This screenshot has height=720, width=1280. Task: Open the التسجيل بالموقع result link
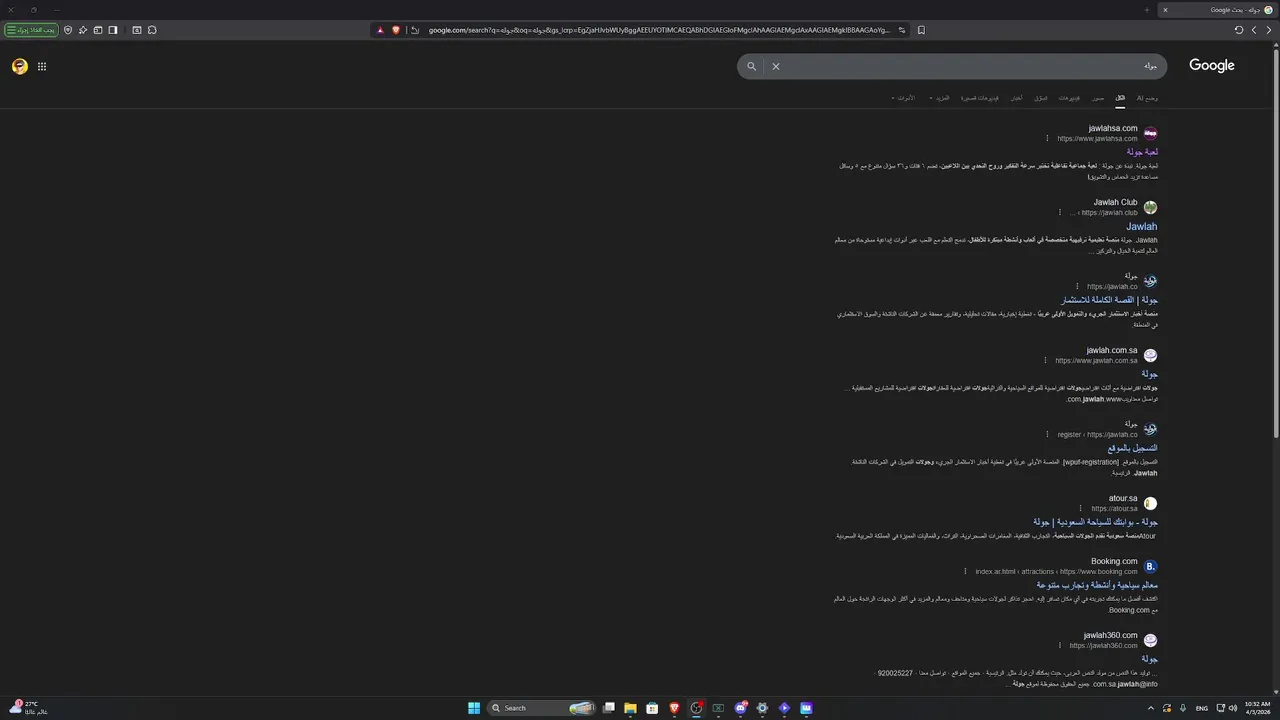tap(1132, 448)
